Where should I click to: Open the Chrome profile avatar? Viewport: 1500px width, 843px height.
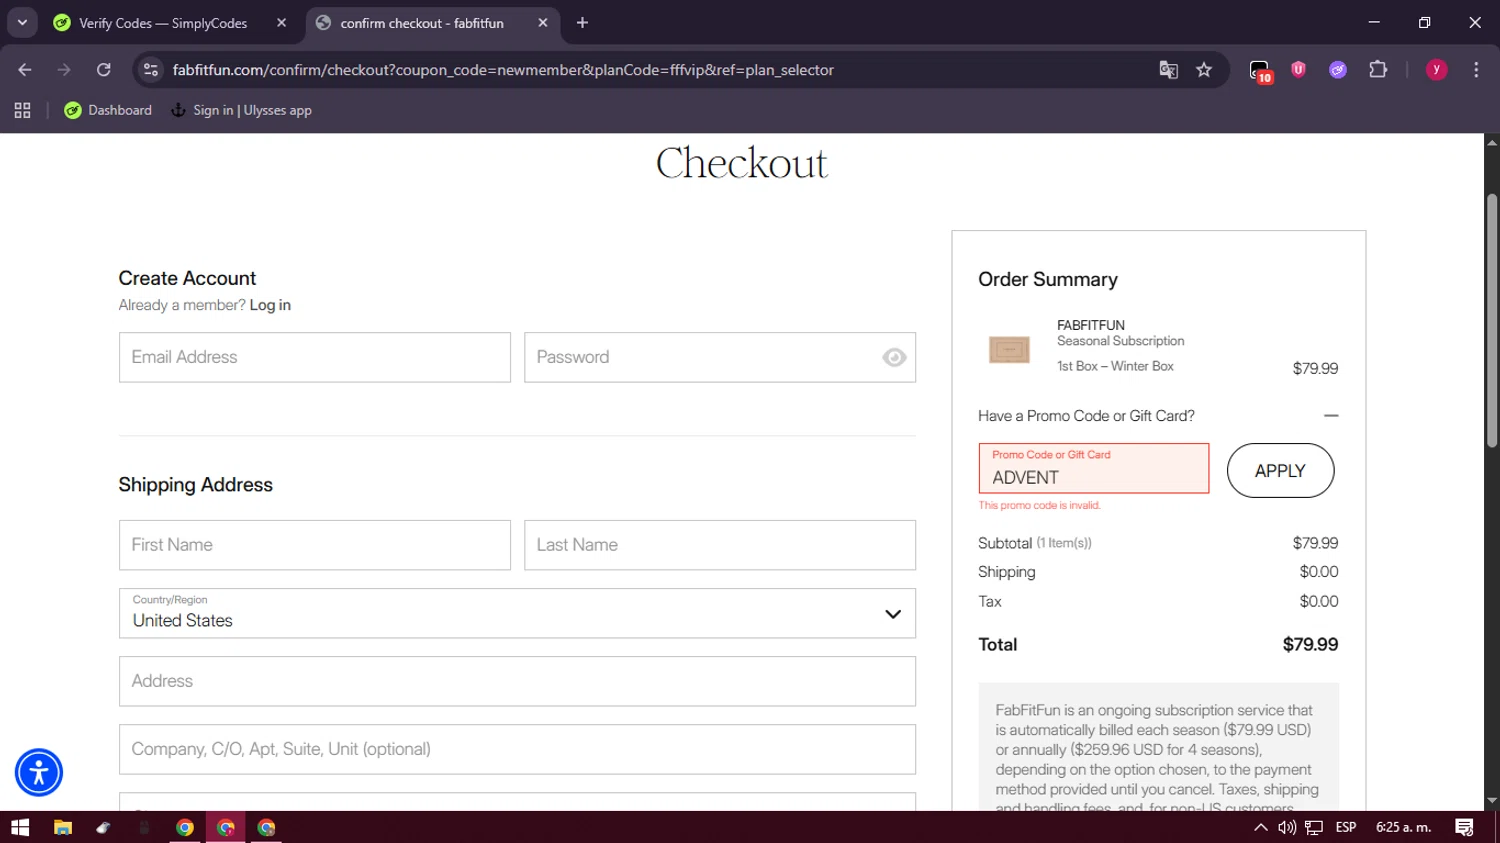(x=1436, y=69)
